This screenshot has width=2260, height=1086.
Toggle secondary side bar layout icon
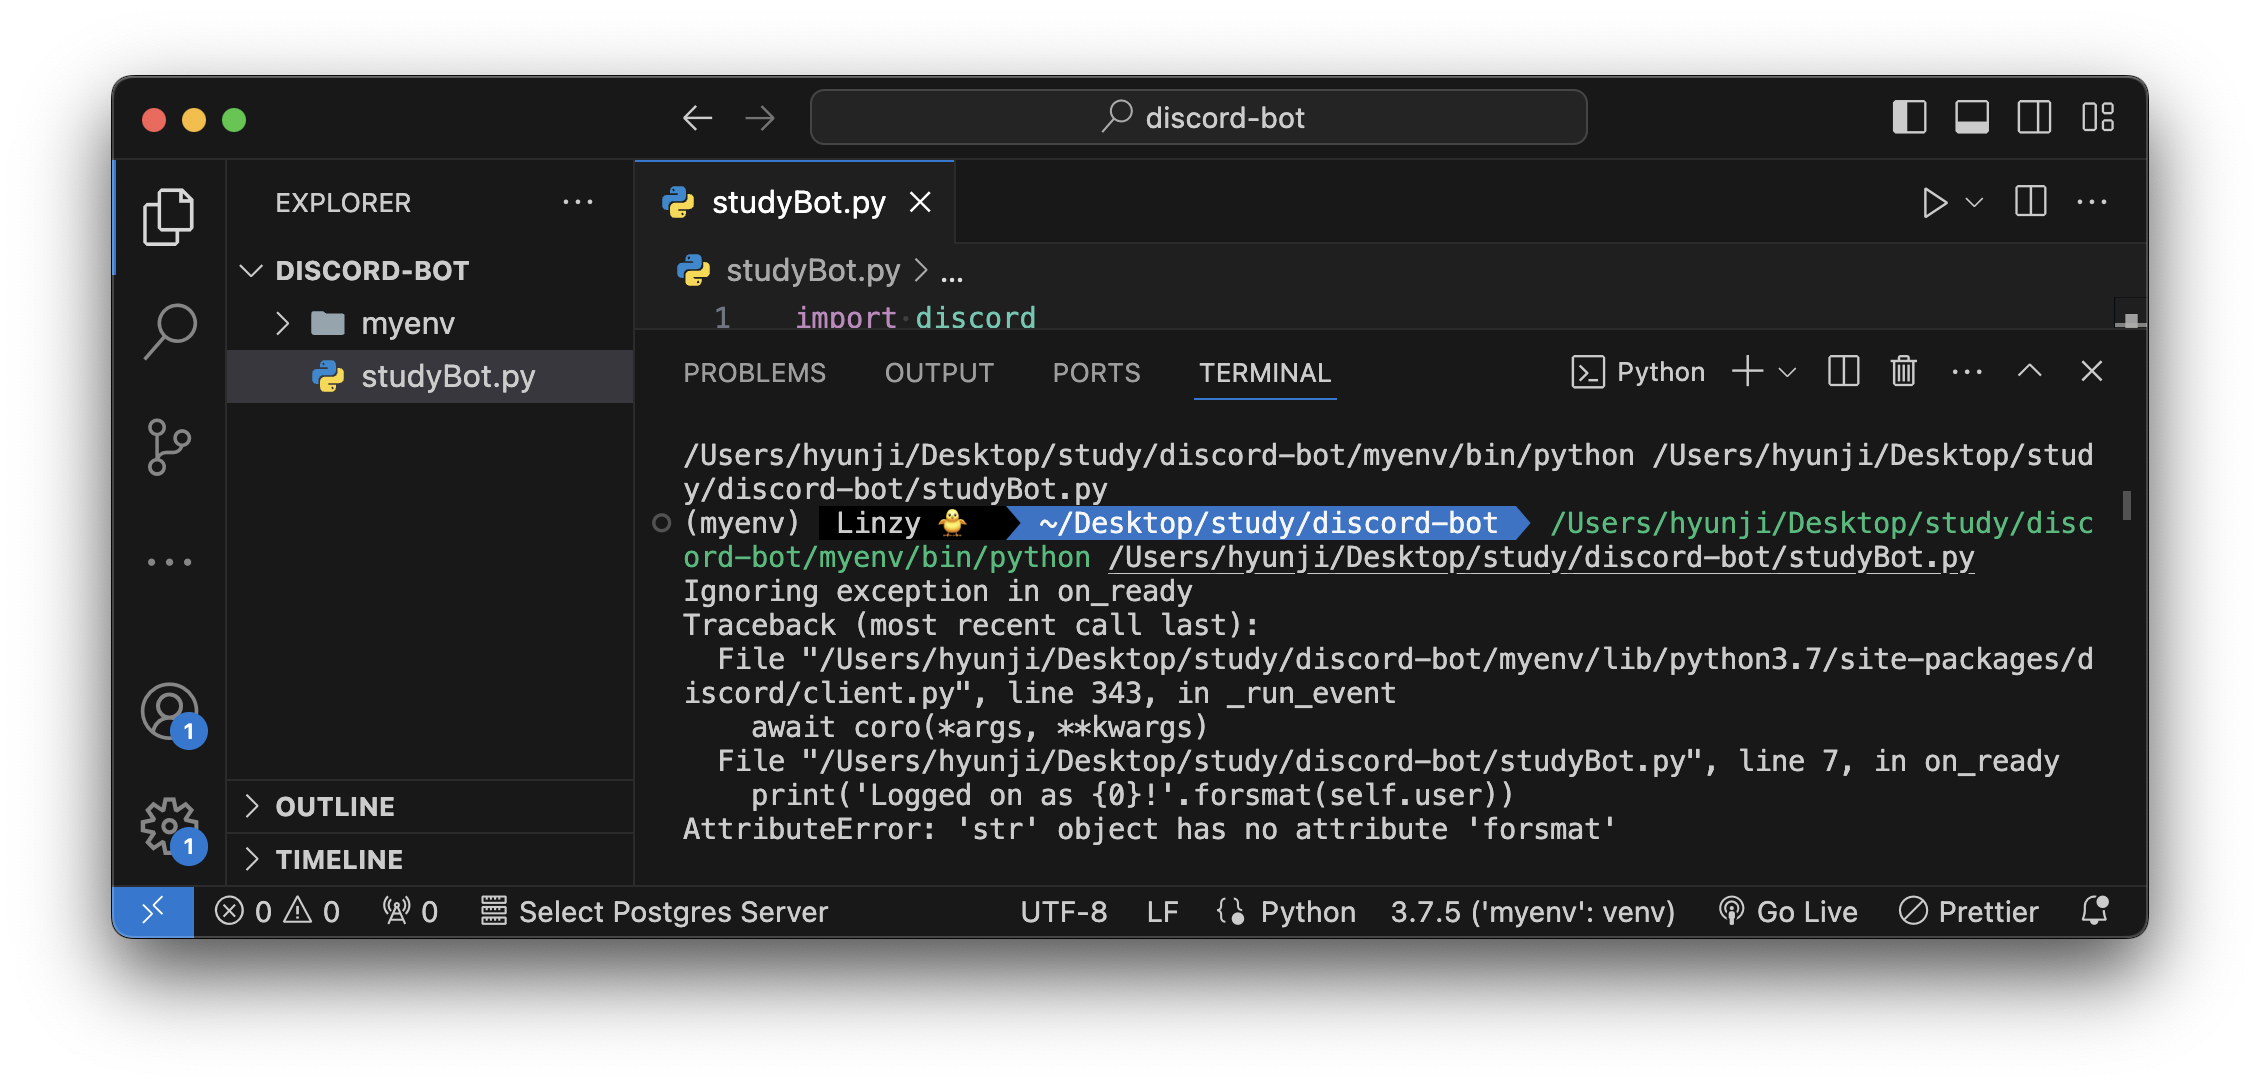[x=2034, y=117]
